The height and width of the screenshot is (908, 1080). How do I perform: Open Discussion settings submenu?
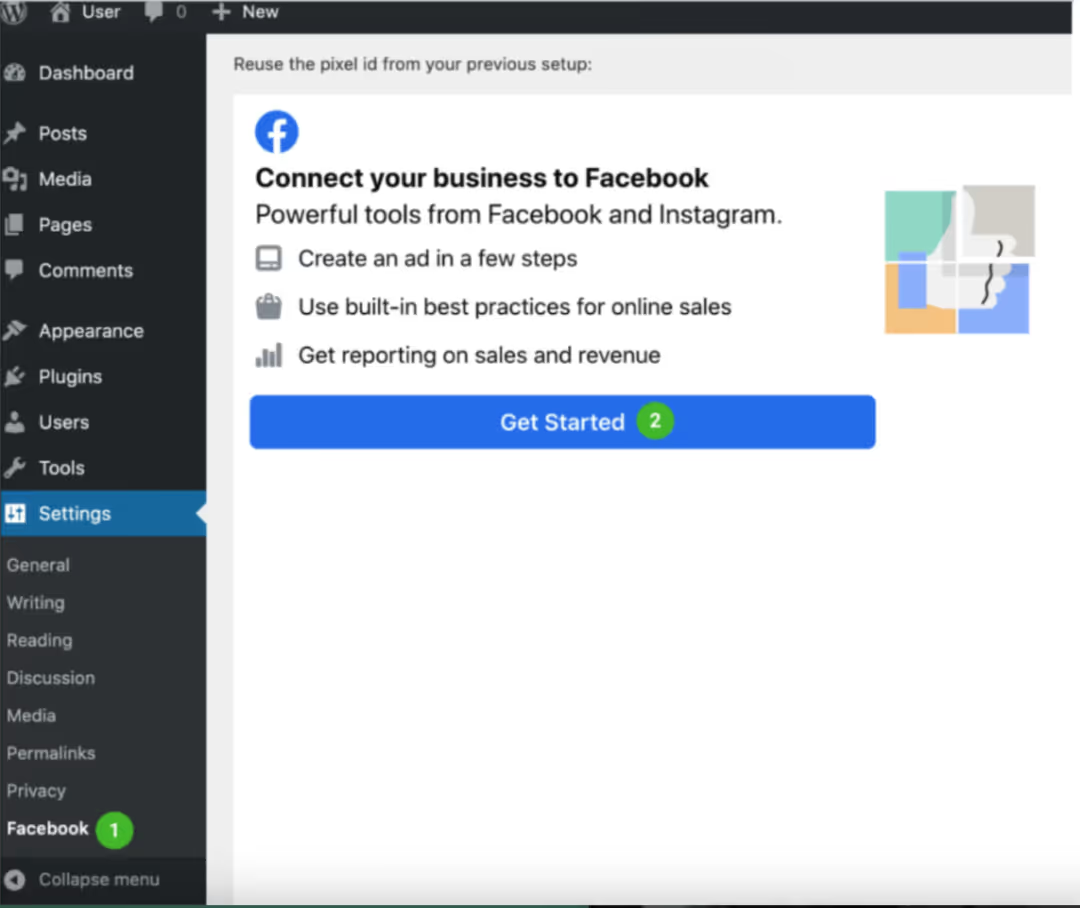pos(50,678)
